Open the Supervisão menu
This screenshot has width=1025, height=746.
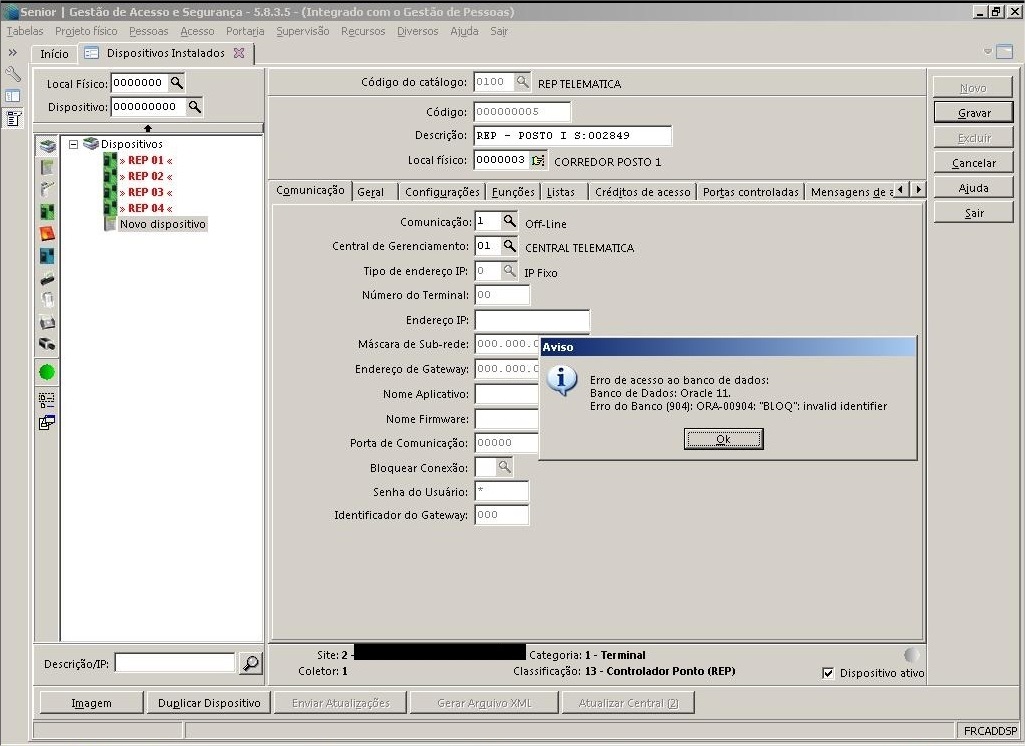tap(302, 31)
